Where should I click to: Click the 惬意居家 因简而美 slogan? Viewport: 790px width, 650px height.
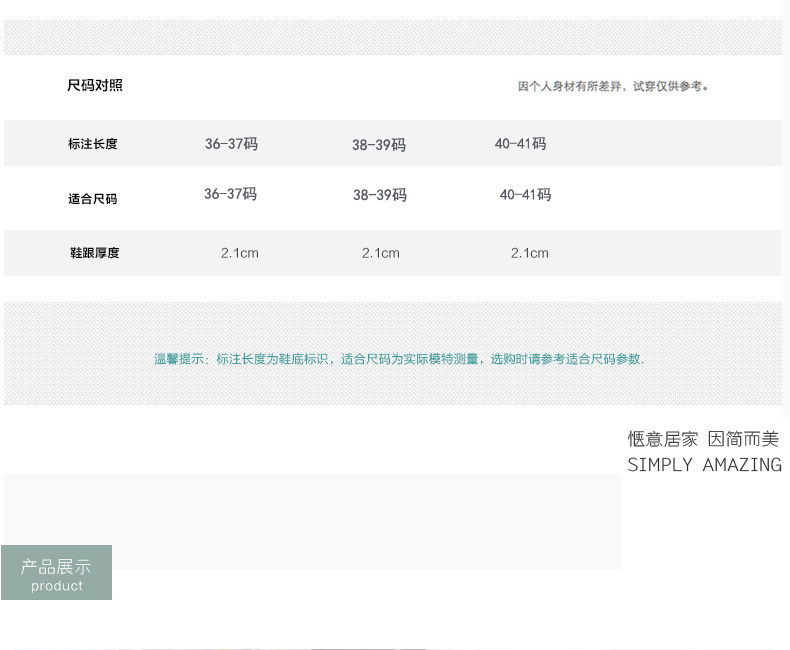[703, 439]
